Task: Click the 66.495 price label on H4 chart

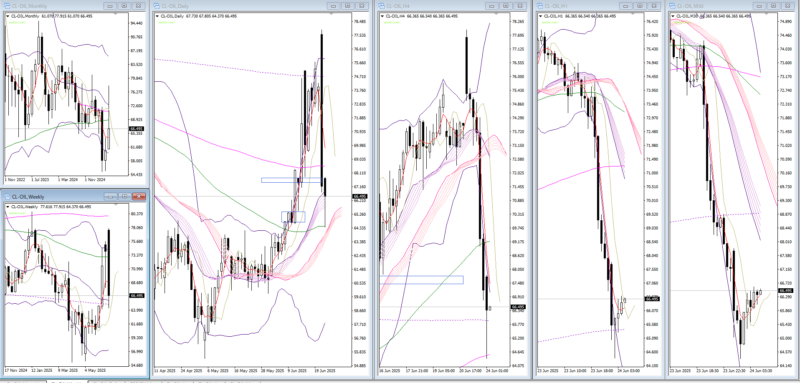Action: (517, 307)
